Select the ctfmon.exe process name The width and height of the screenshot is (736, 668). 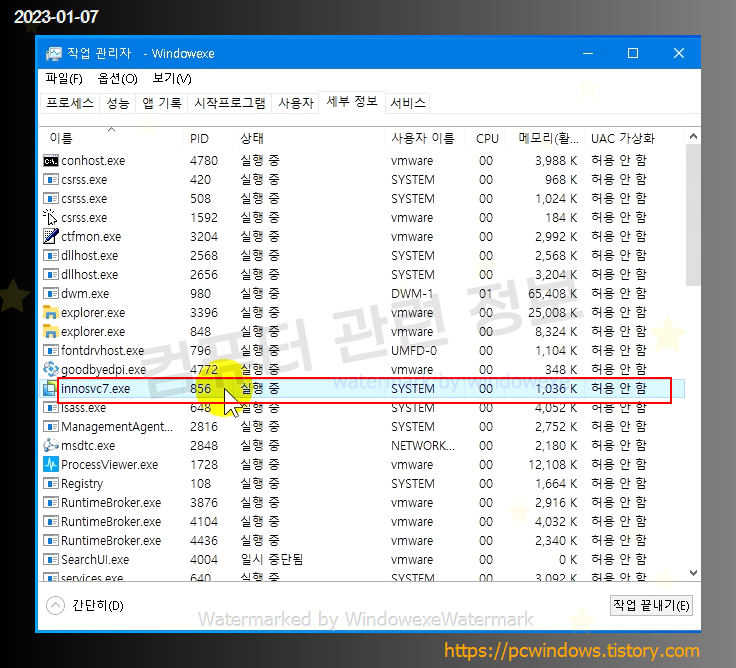[91, 237]
